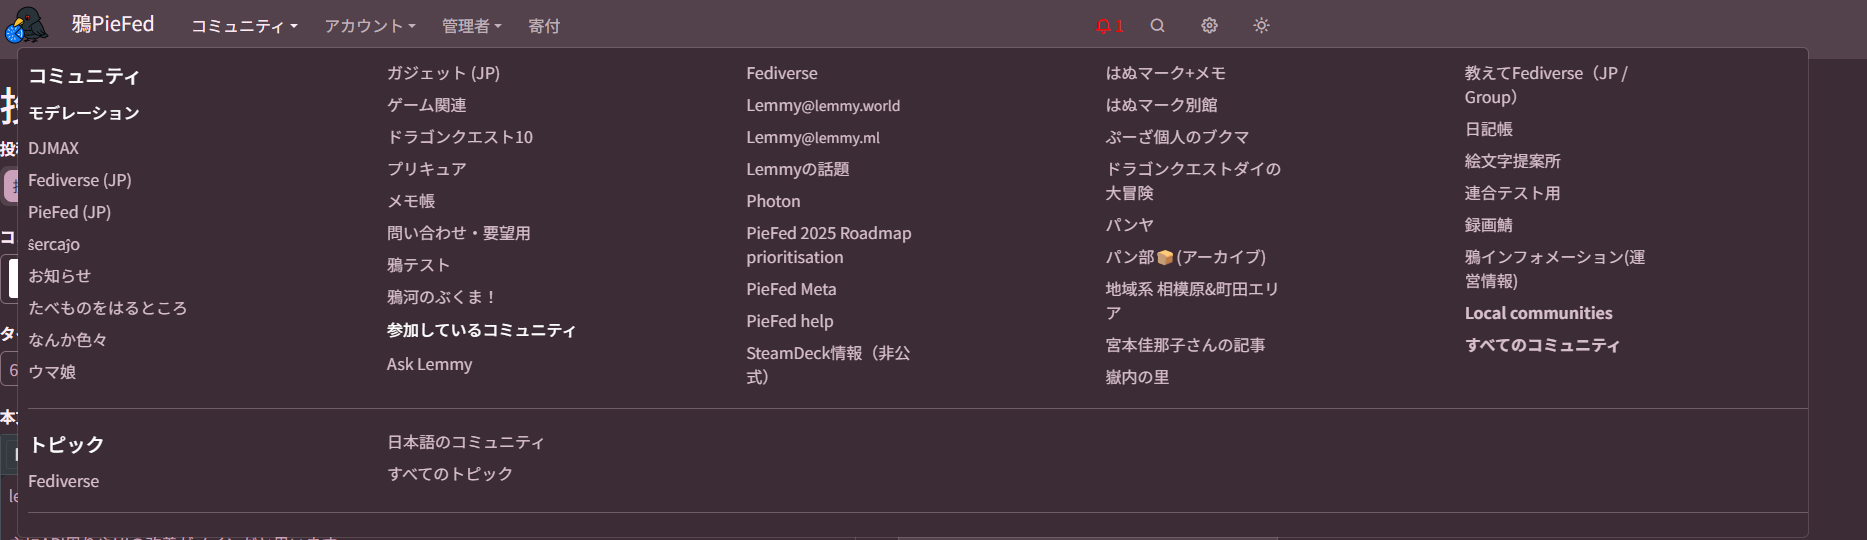
Task: Open 問い合わせ・要望用 community
Action: (459, 233)
